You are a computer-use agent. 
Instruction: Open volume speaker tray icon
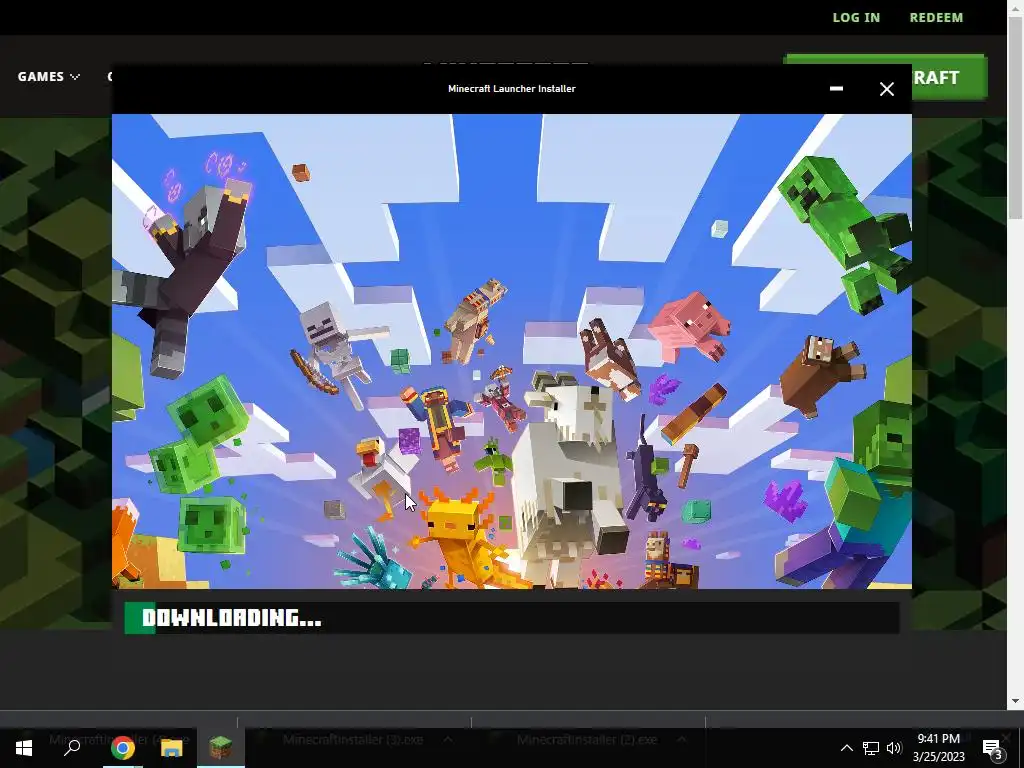pyautogui.click(x=894, y=748)
